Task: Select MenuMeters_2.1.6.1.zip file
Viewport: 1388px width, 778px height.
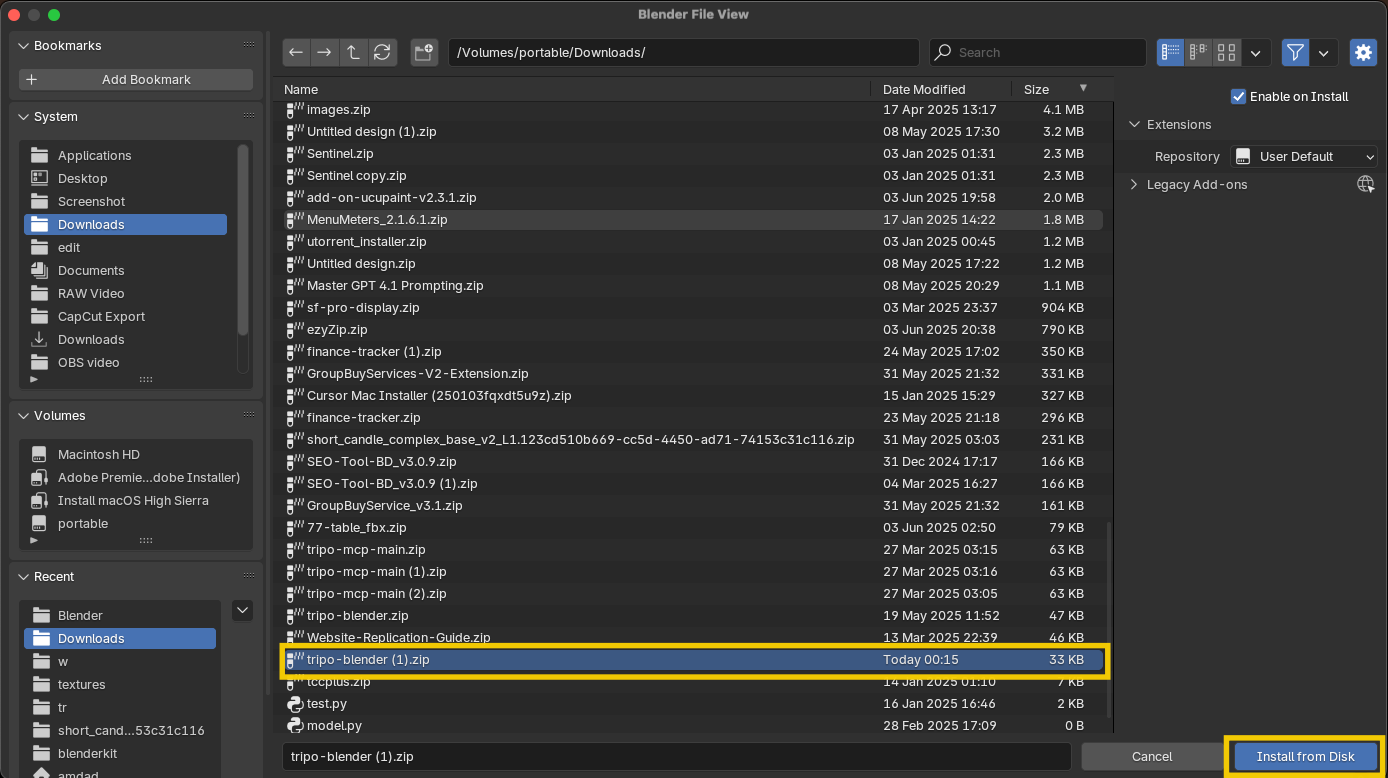Action: click(x=692, y=219)
